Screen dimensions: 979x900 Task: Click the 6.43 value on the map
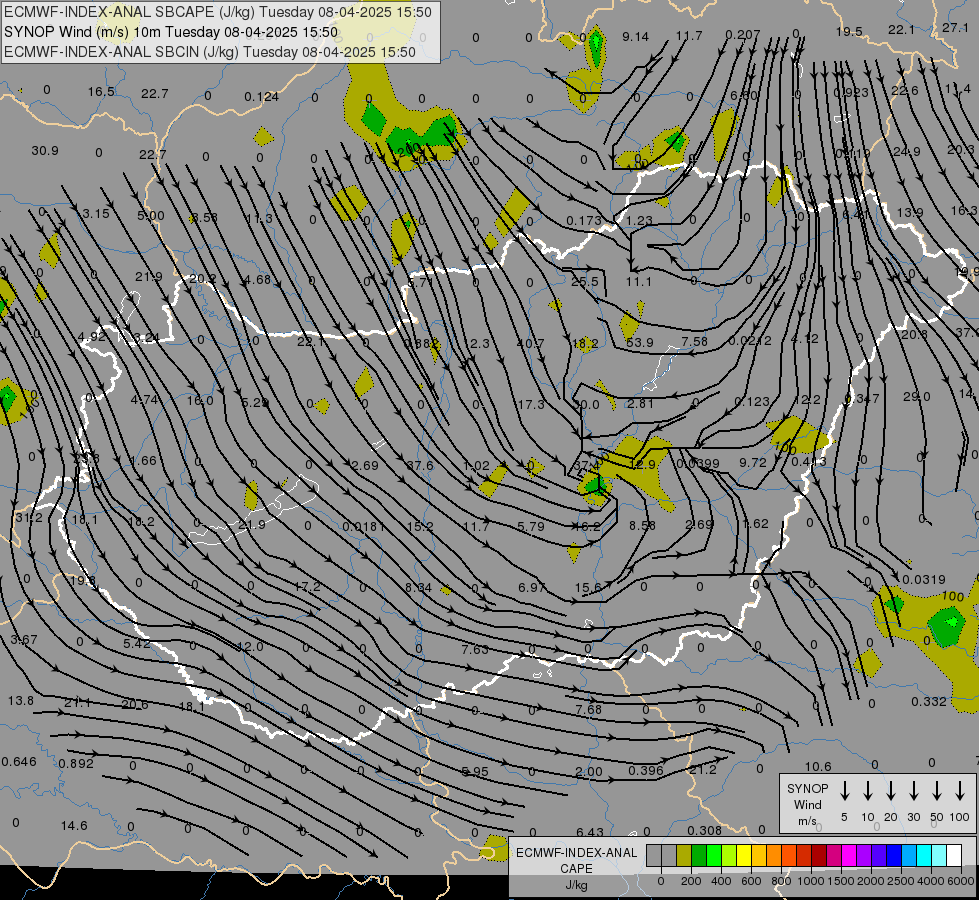click(589, 833)
